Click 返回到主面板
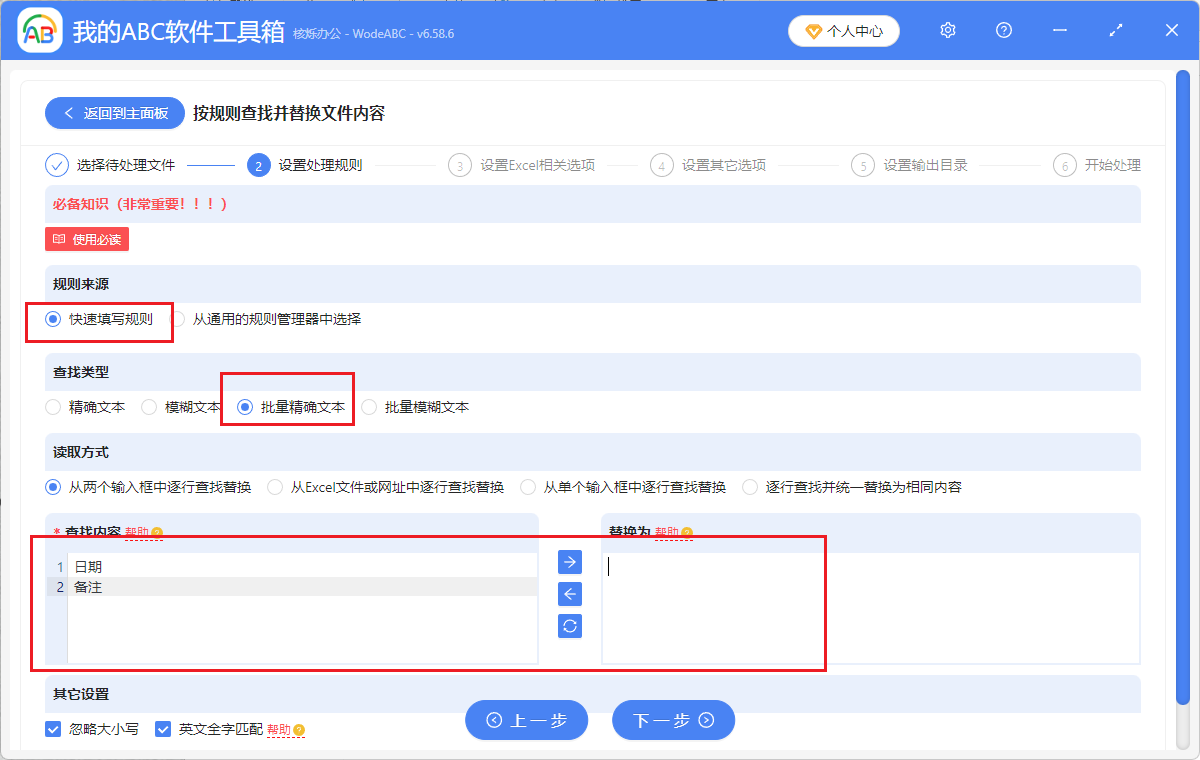1200x760 pixels. pos(114,113)
